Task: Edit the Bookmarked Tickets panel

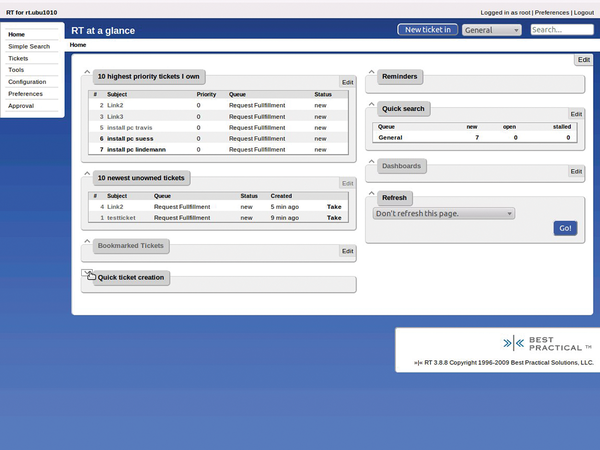Action: pyautogui.click(x=347, y=251)
